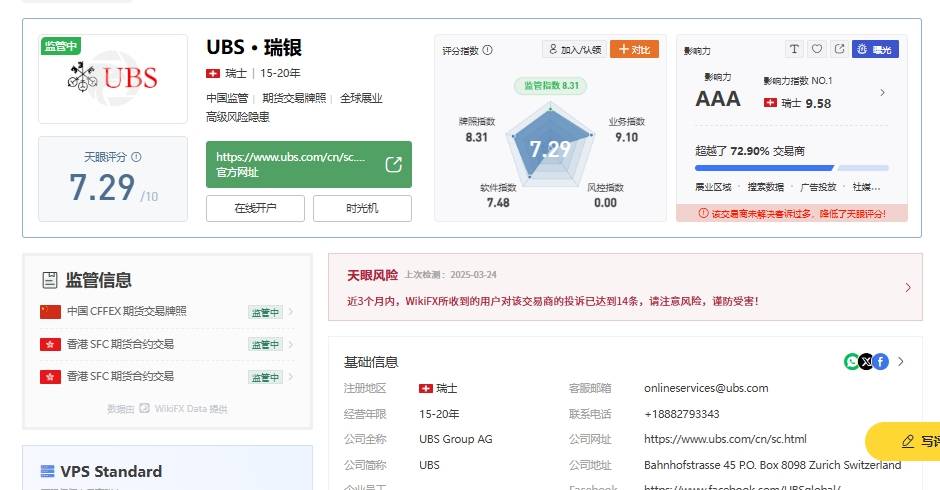
Task: Open the WhatsApp icon in 基础信息
Action: click(851, 361)
